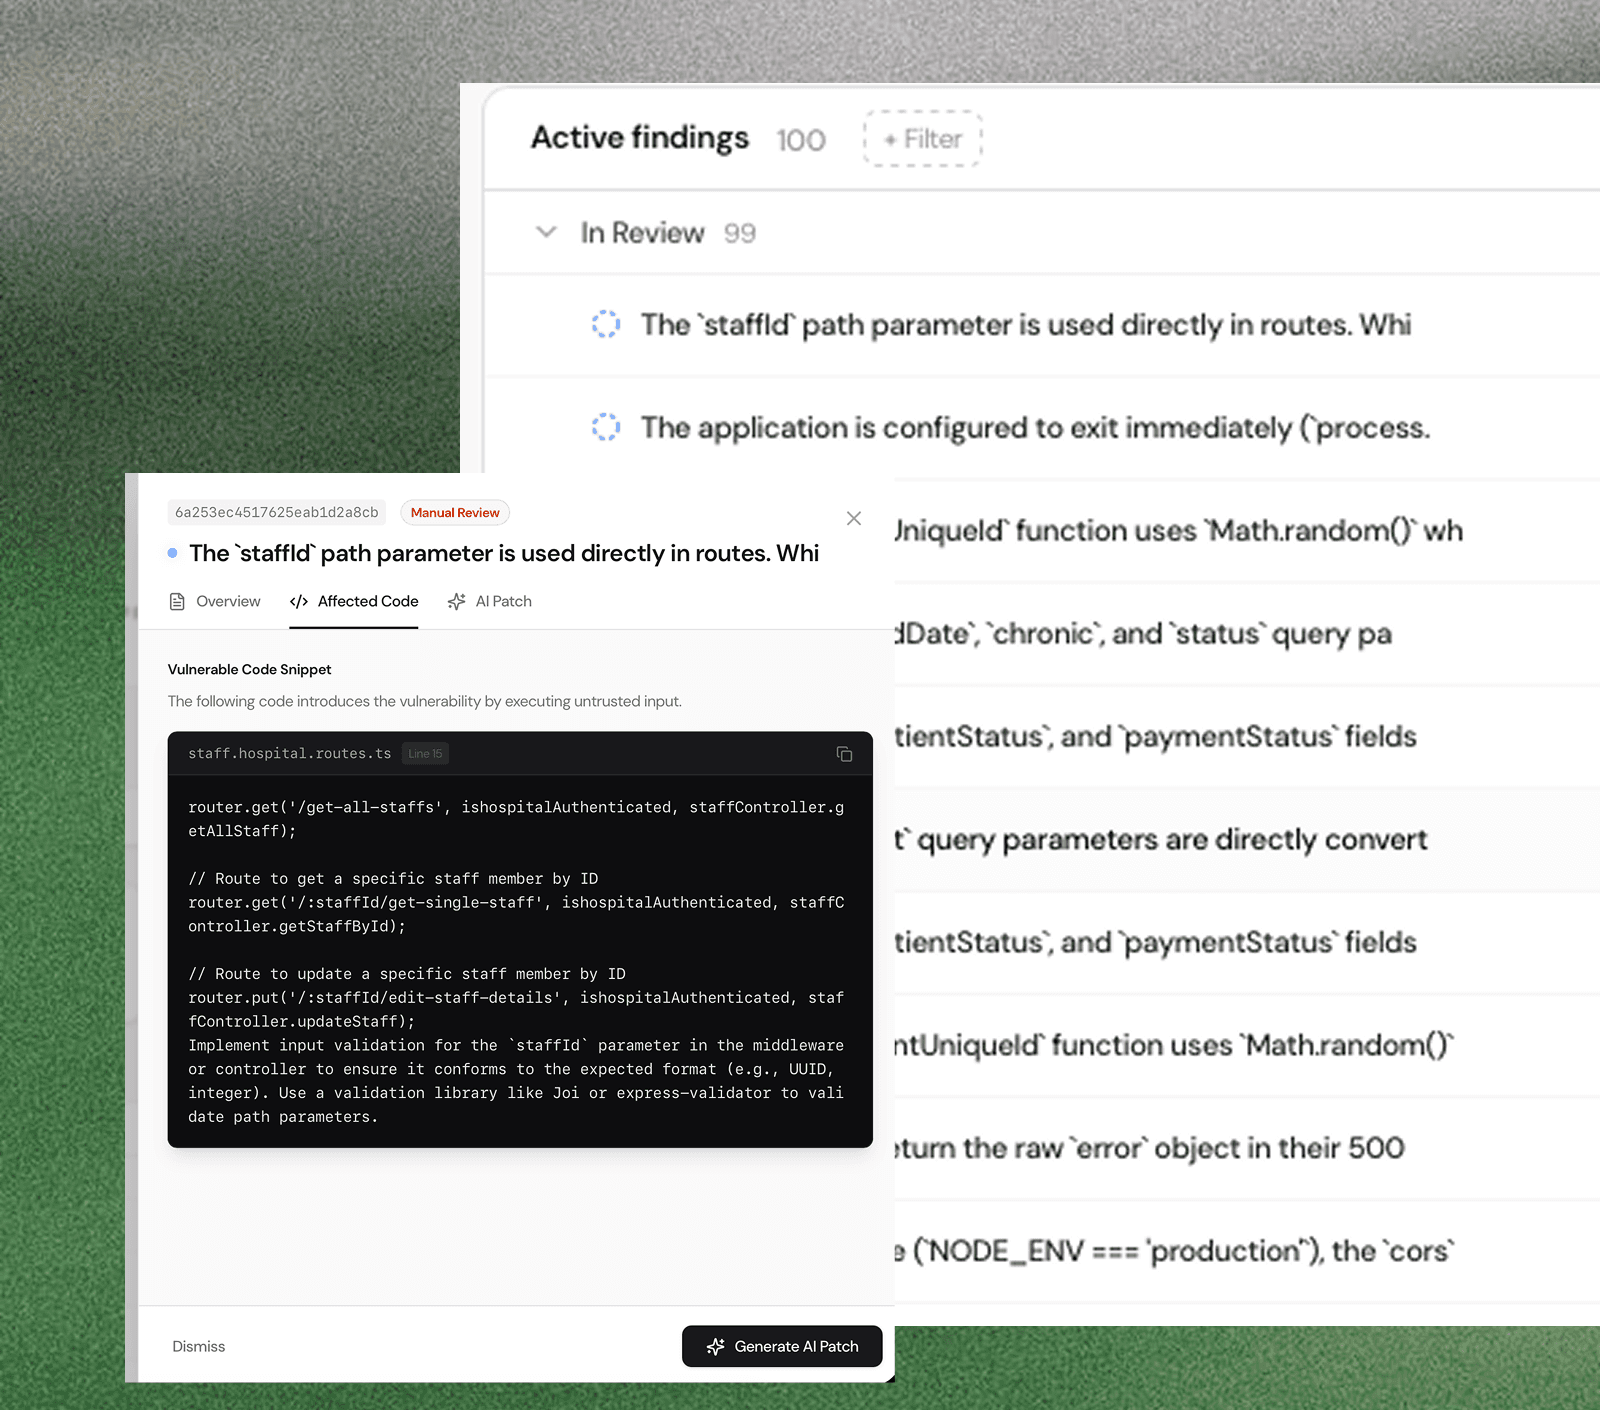Click the Overview document icon
Image resolution: width=1600 pixels, height=1410 pixels.
pos(177,601)
